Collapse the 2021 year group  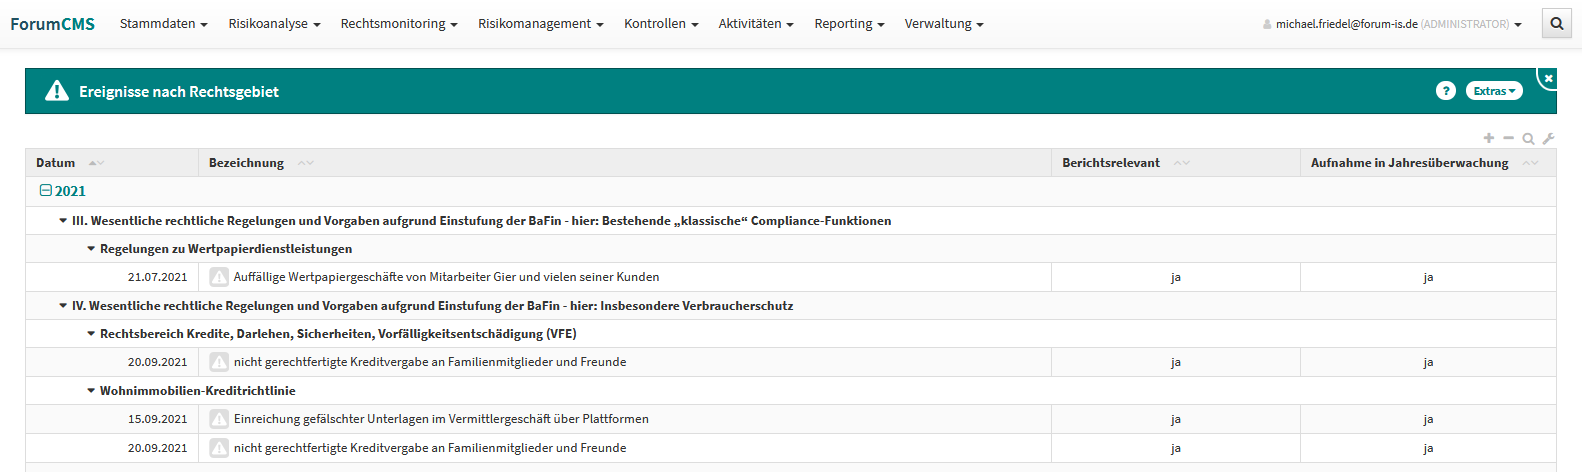46,191
